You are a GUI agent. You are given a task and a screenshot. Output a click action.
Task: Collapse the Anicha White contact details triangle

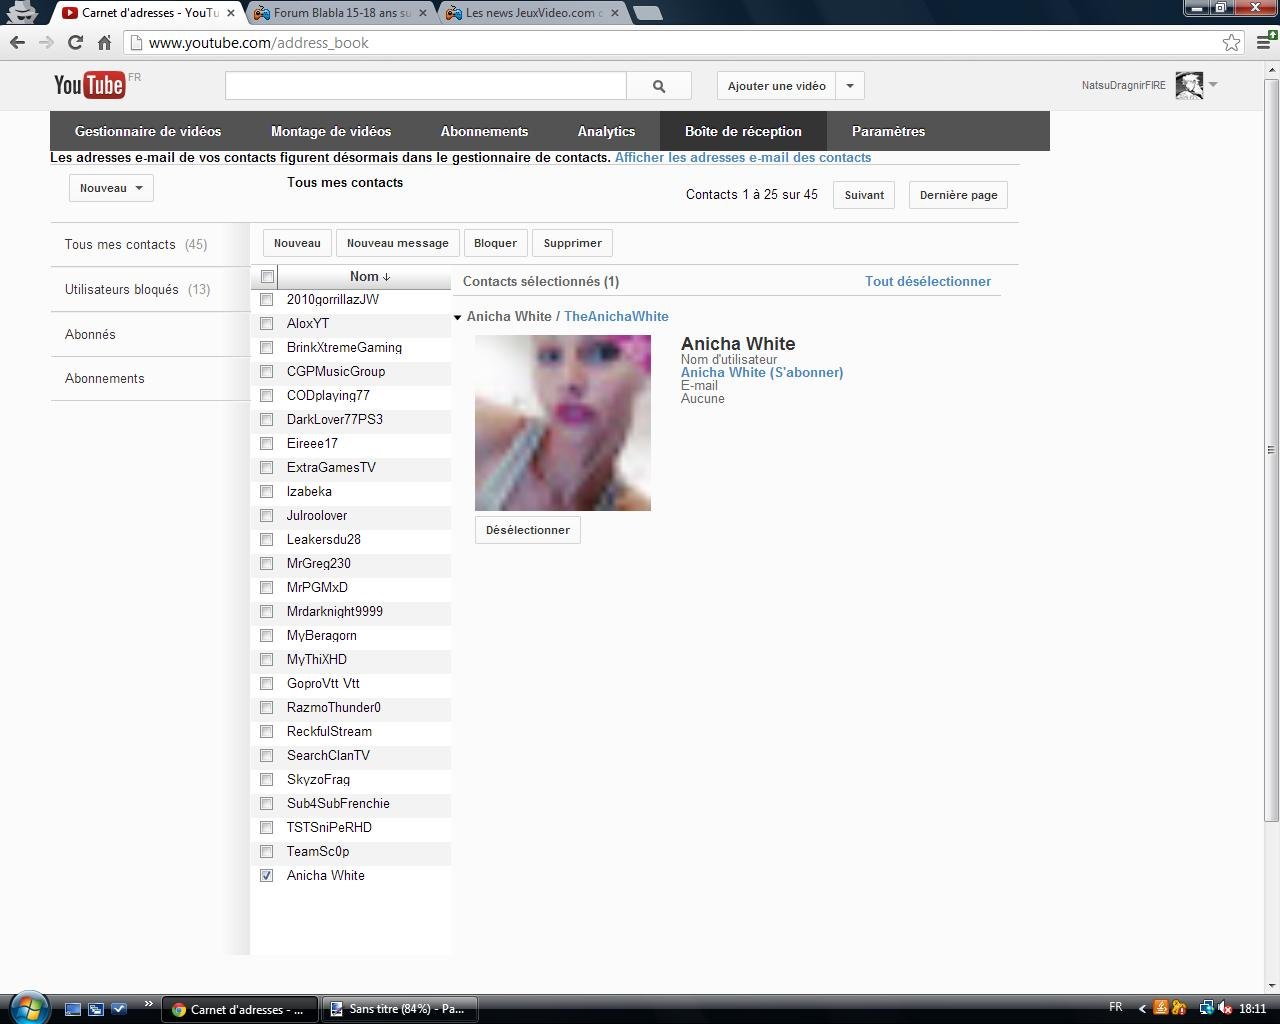[458, 317]
